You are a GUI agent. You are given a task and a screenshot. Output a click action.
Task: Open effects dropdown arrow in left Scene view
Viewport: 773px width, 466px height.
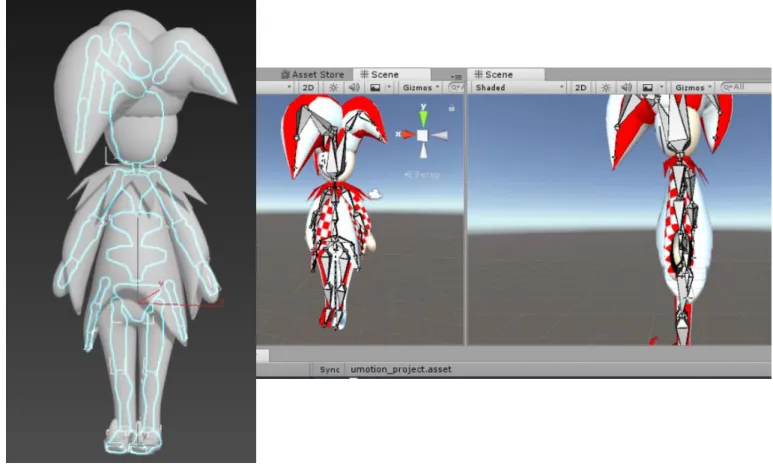[389, 88]
